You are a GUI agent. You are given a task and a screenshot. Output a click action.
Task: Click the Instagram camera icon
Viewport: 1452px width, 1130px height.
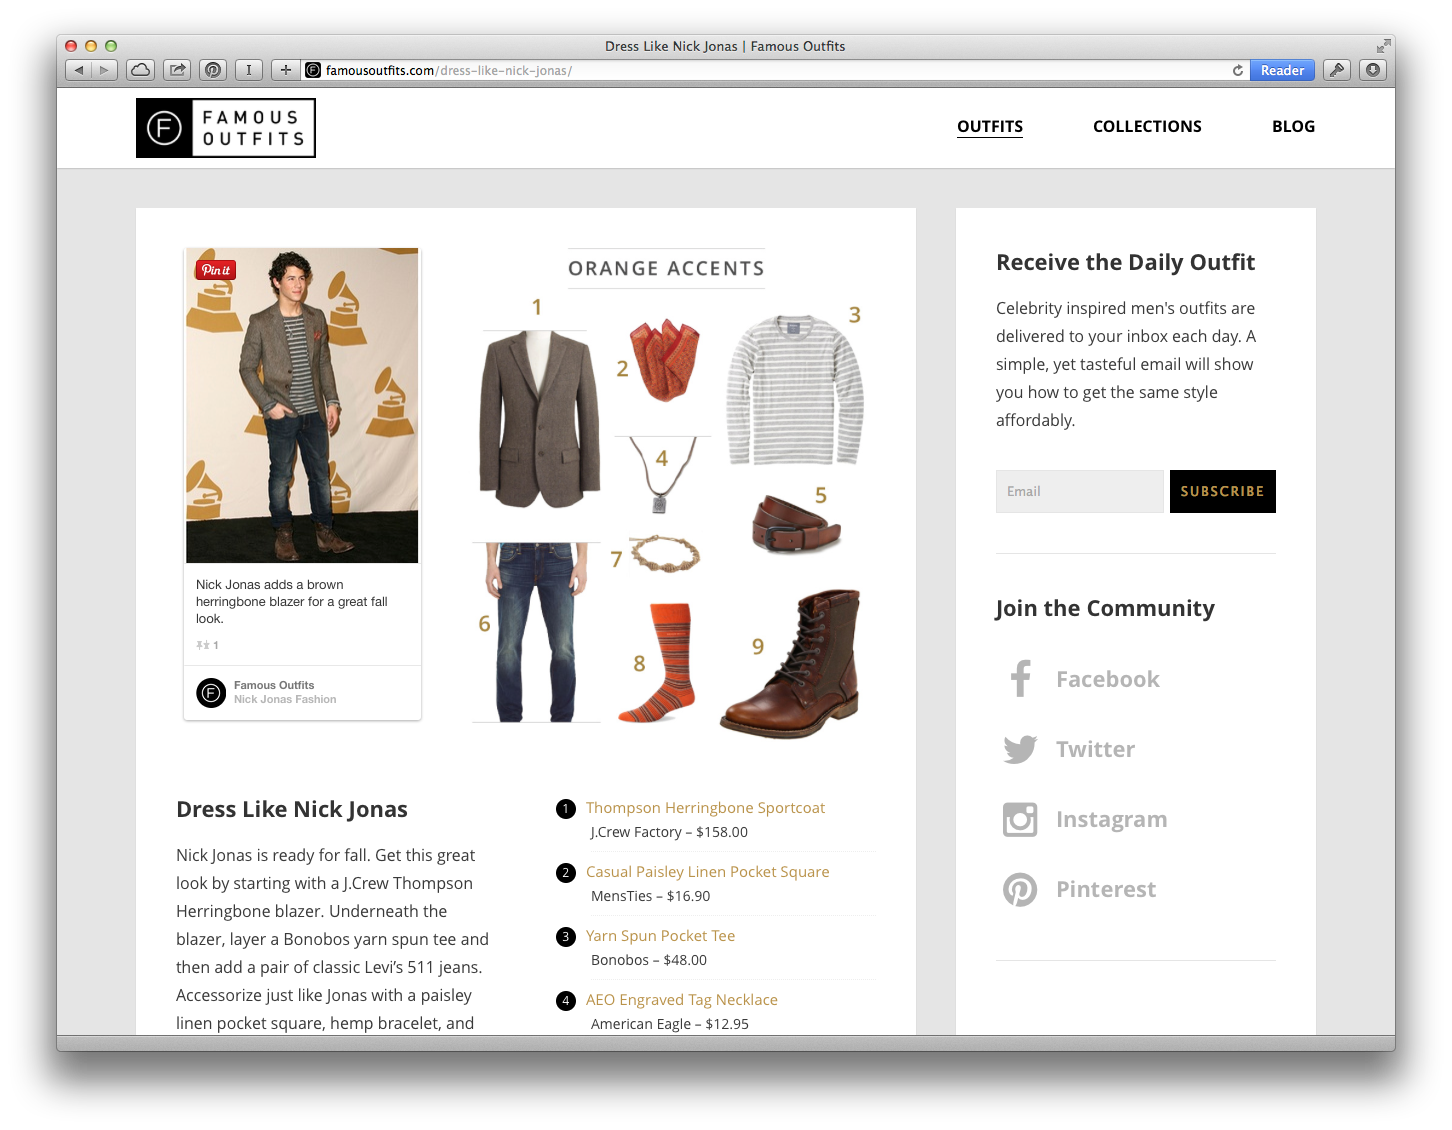[x=1020, y=819]
